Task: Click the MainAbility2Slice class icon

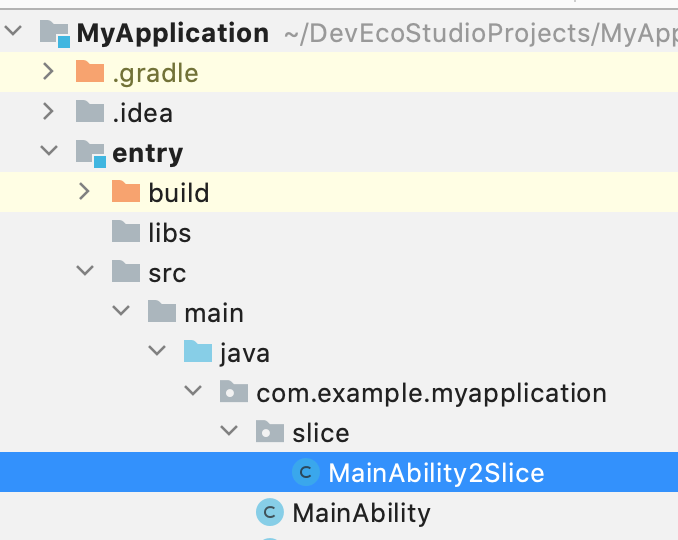Action: pos(305,472)
